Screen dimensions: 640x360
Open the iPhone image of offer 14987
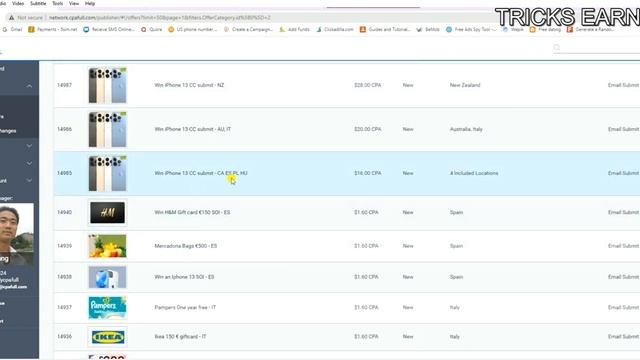[x=107, y=85]
